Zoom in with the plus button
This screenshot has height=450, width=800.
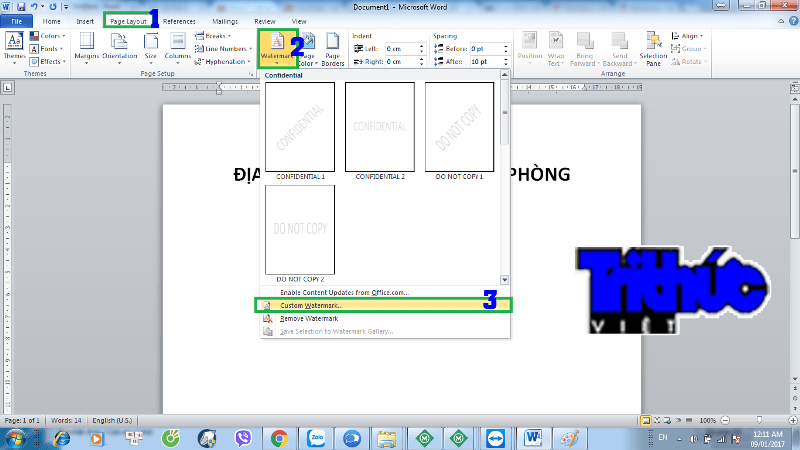coord(793,420)
